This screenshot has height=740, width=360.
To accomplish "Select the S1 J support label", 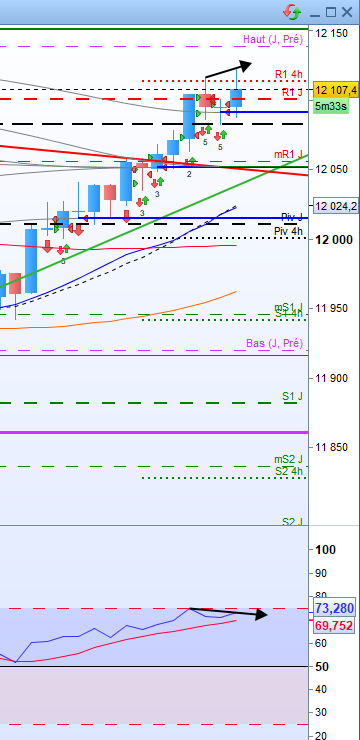I will 293,396.
